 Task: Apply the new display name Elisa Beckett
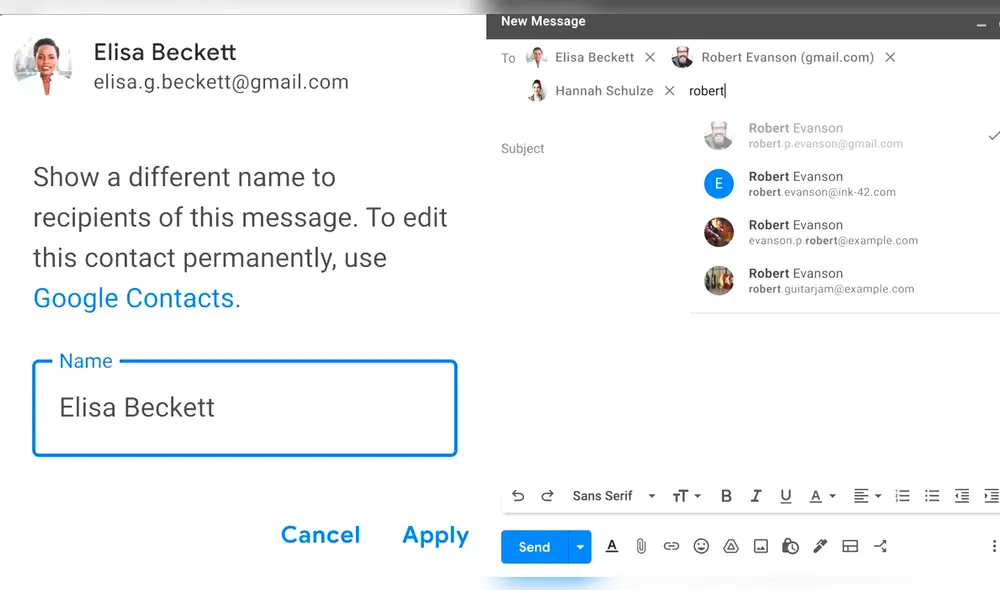point(435,535)
